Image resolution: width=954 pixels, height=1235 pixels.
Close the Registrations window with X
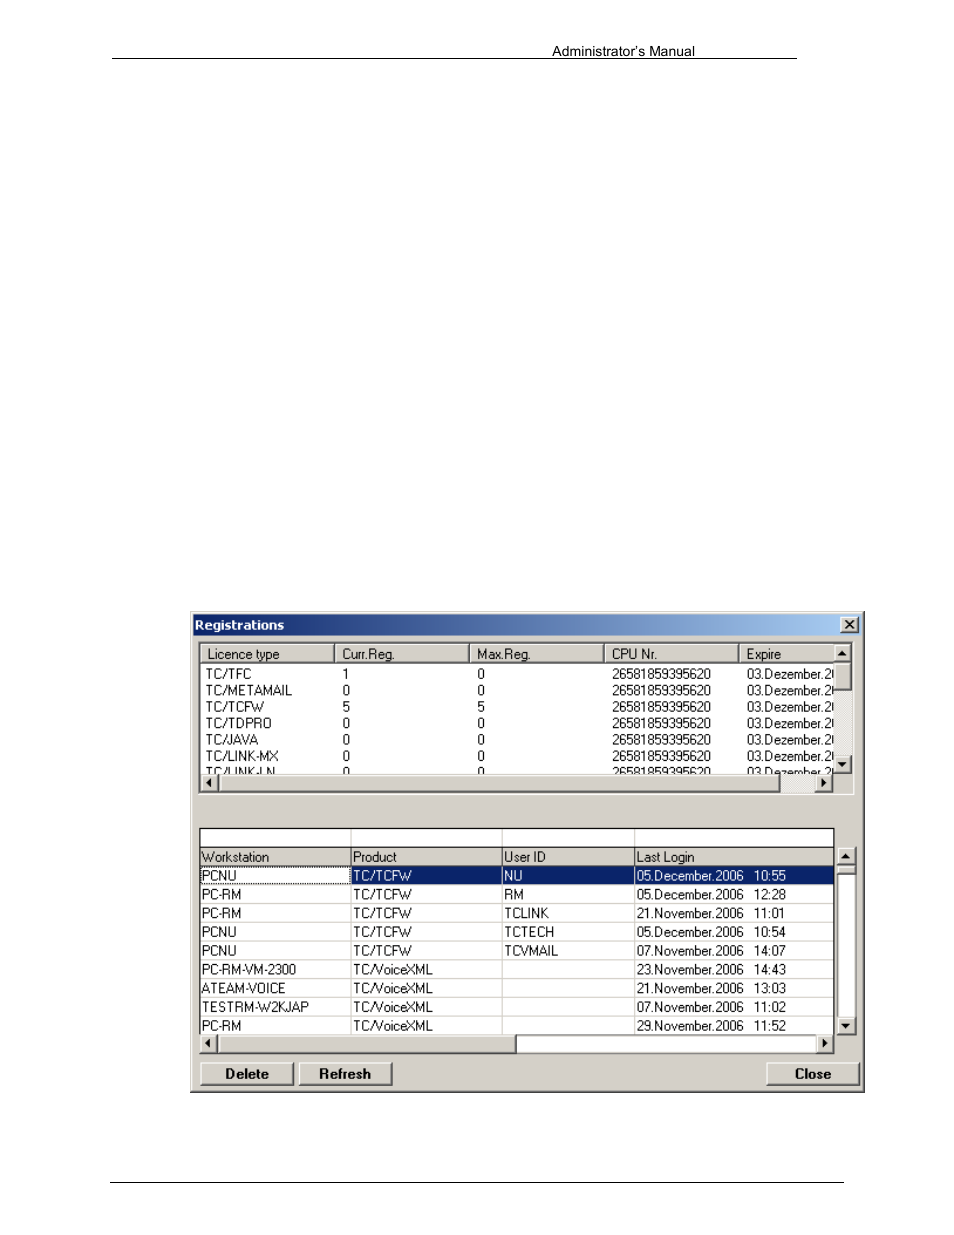[x=849, y=625]
